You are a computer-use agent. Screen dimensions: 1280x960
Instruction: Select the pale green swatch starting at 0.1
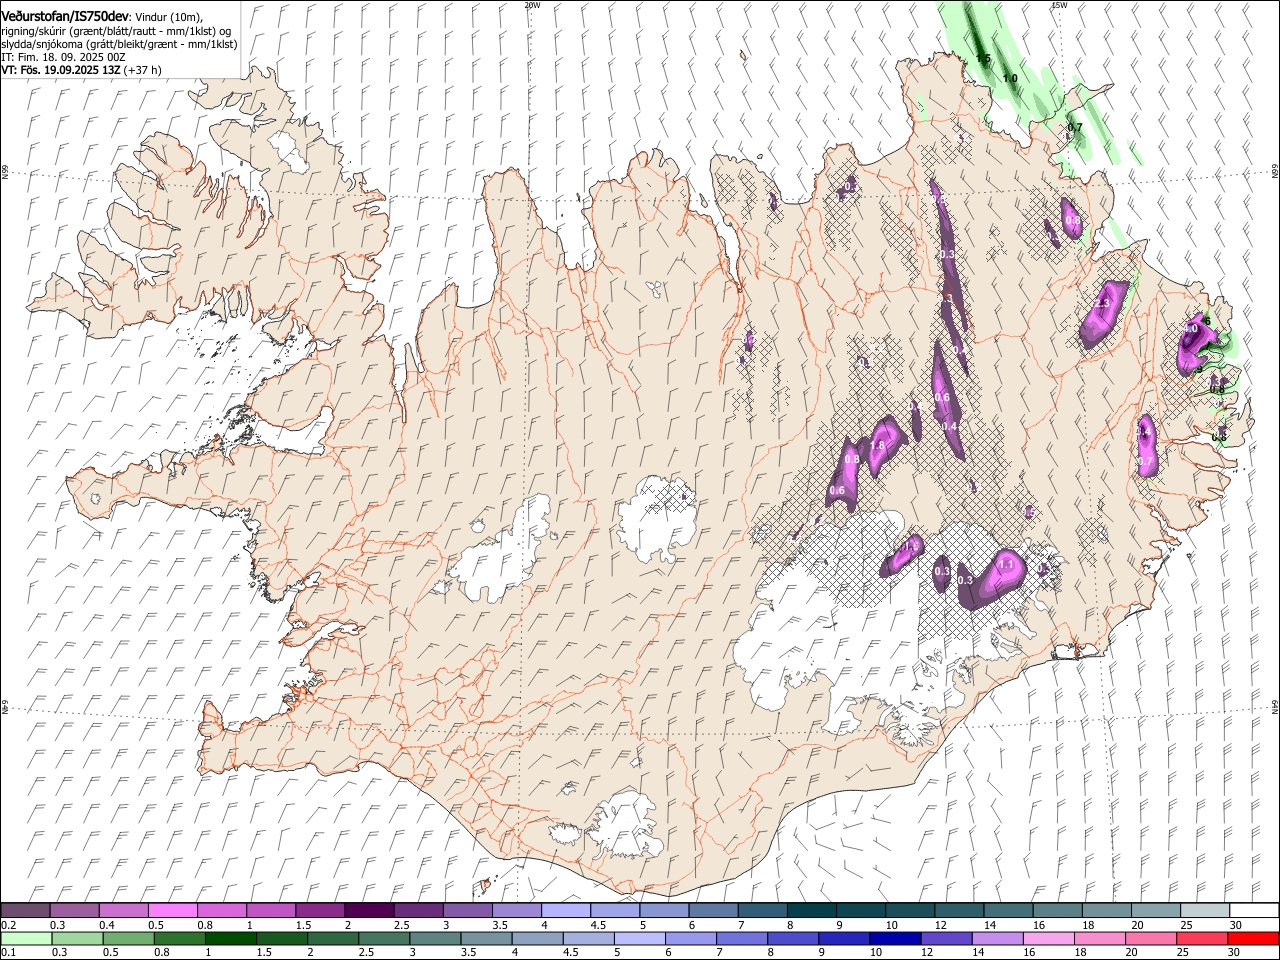[26, 939]
